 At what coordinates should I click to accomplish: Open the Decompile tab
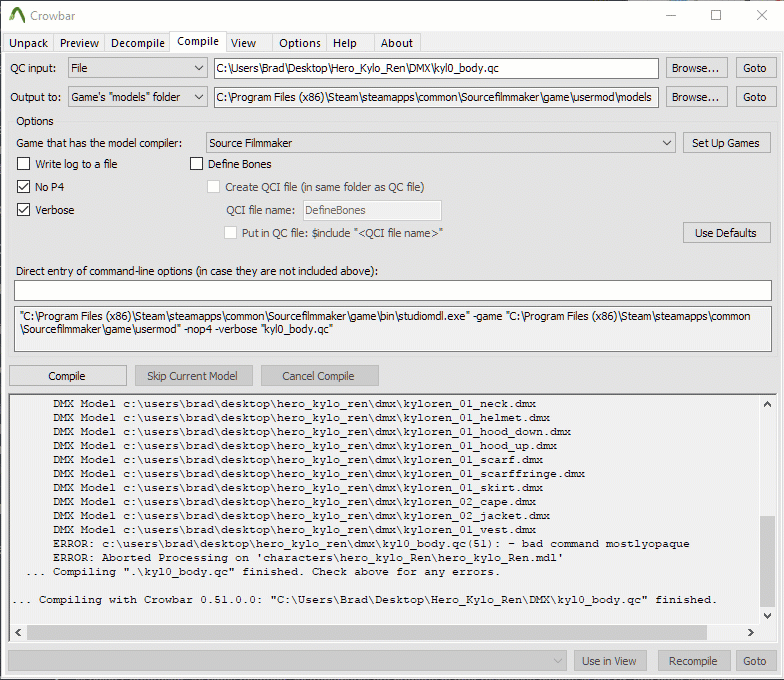pos(138,43)
